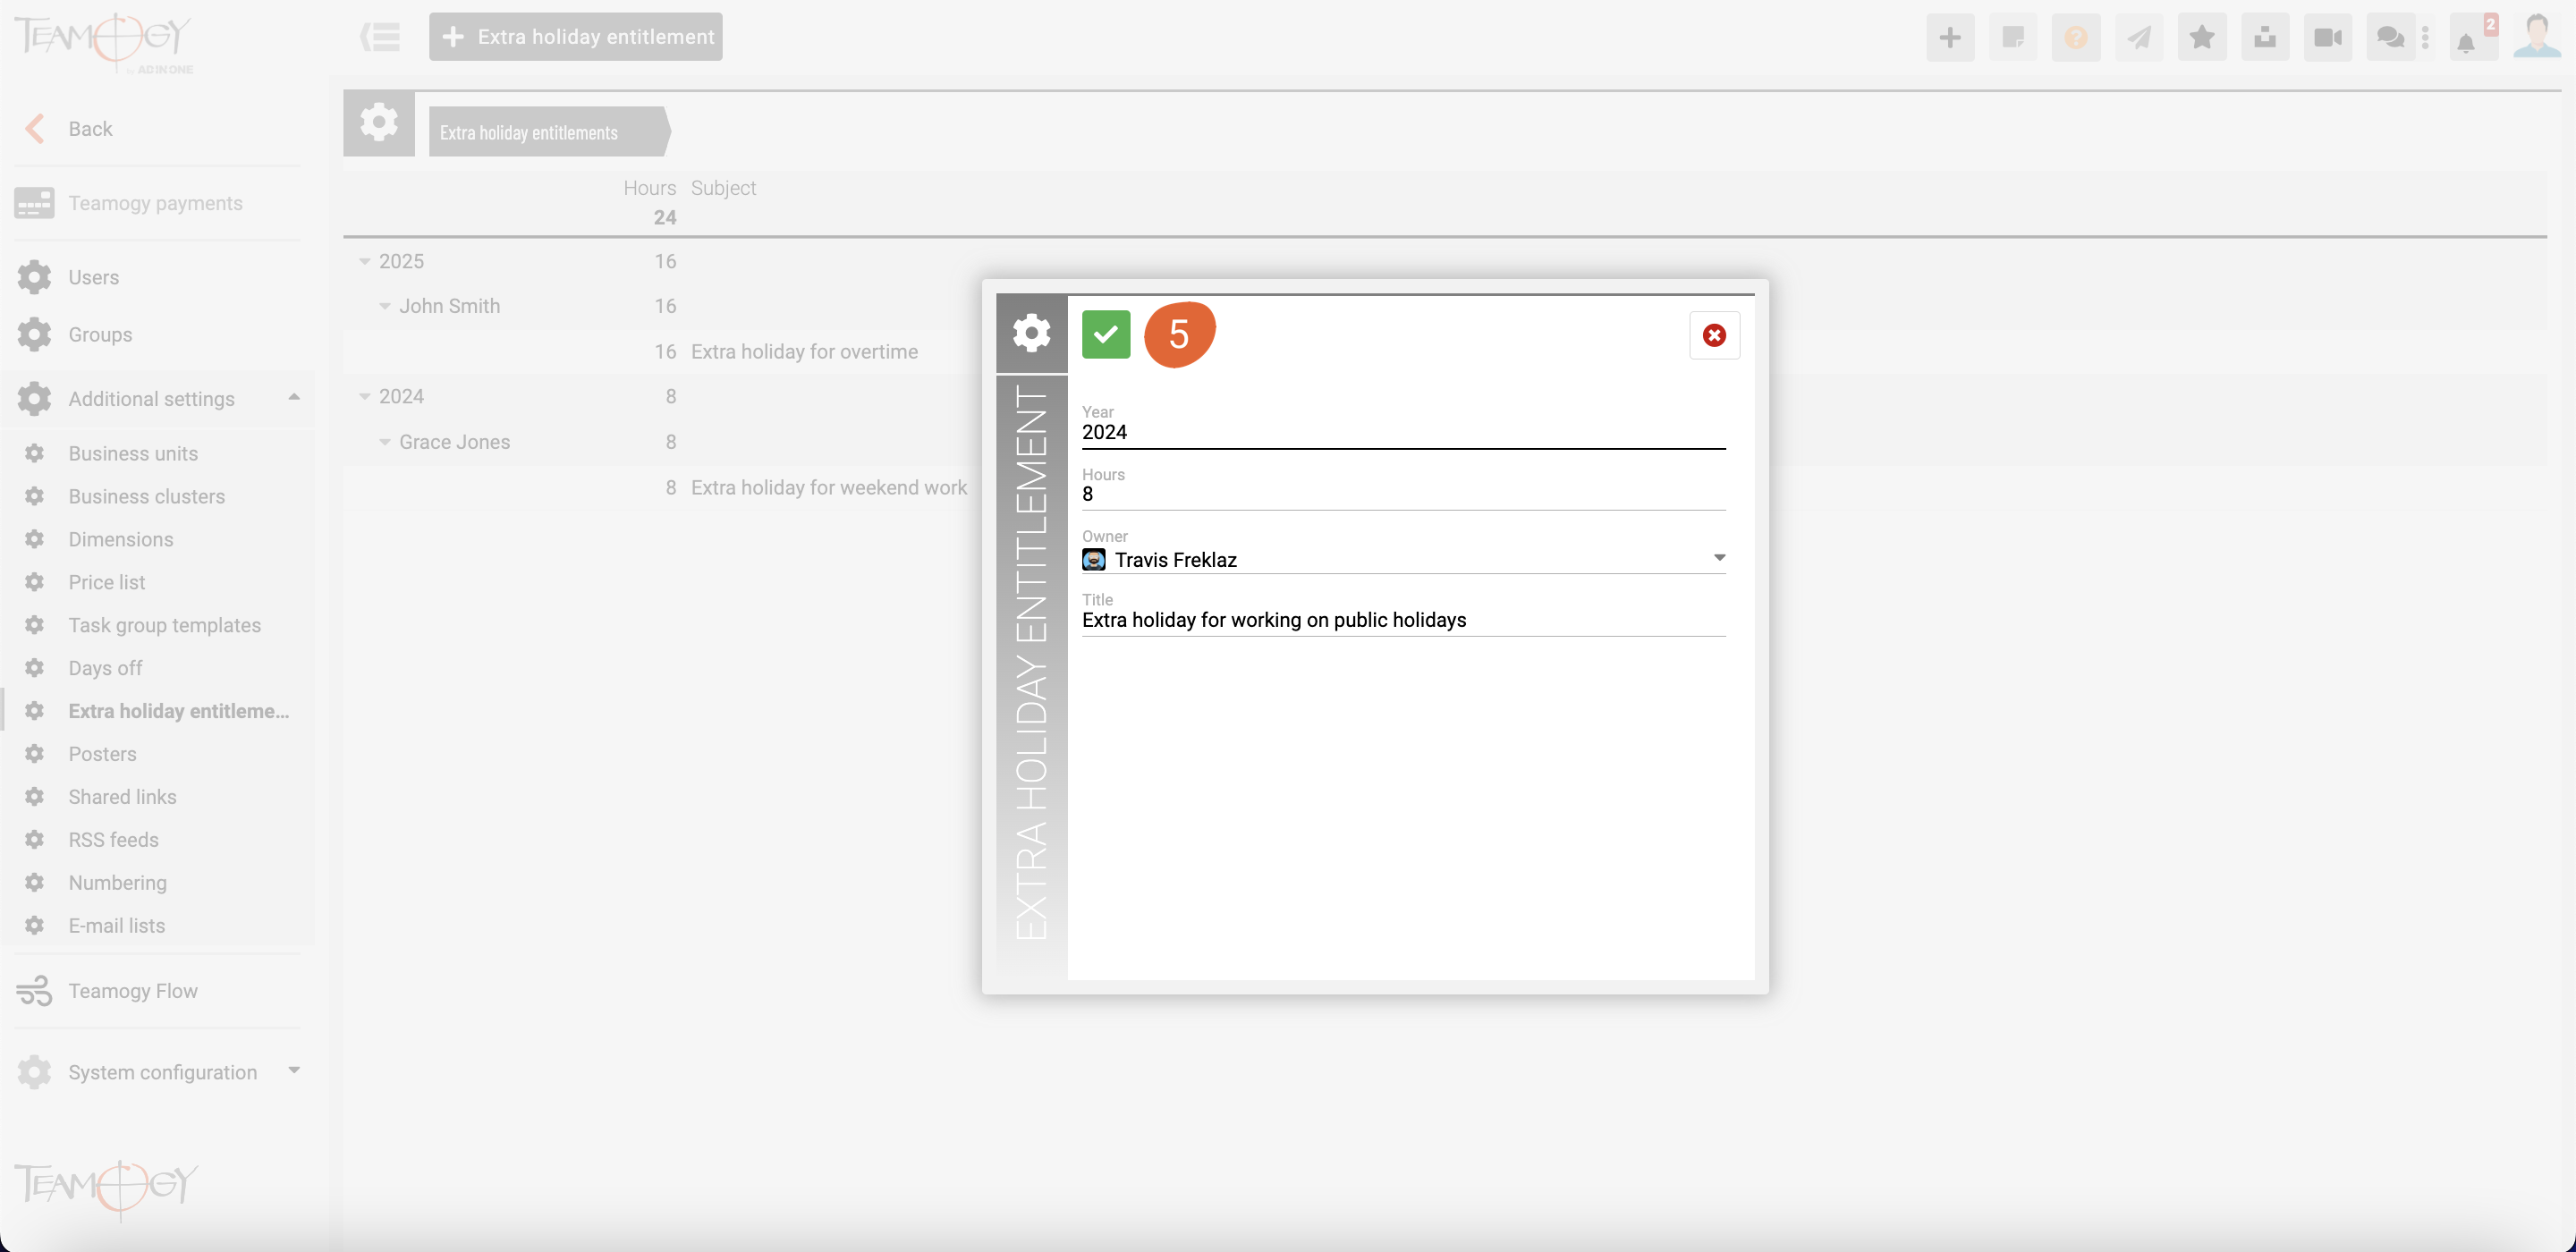Expand System configuration section

click(294, 1071)
